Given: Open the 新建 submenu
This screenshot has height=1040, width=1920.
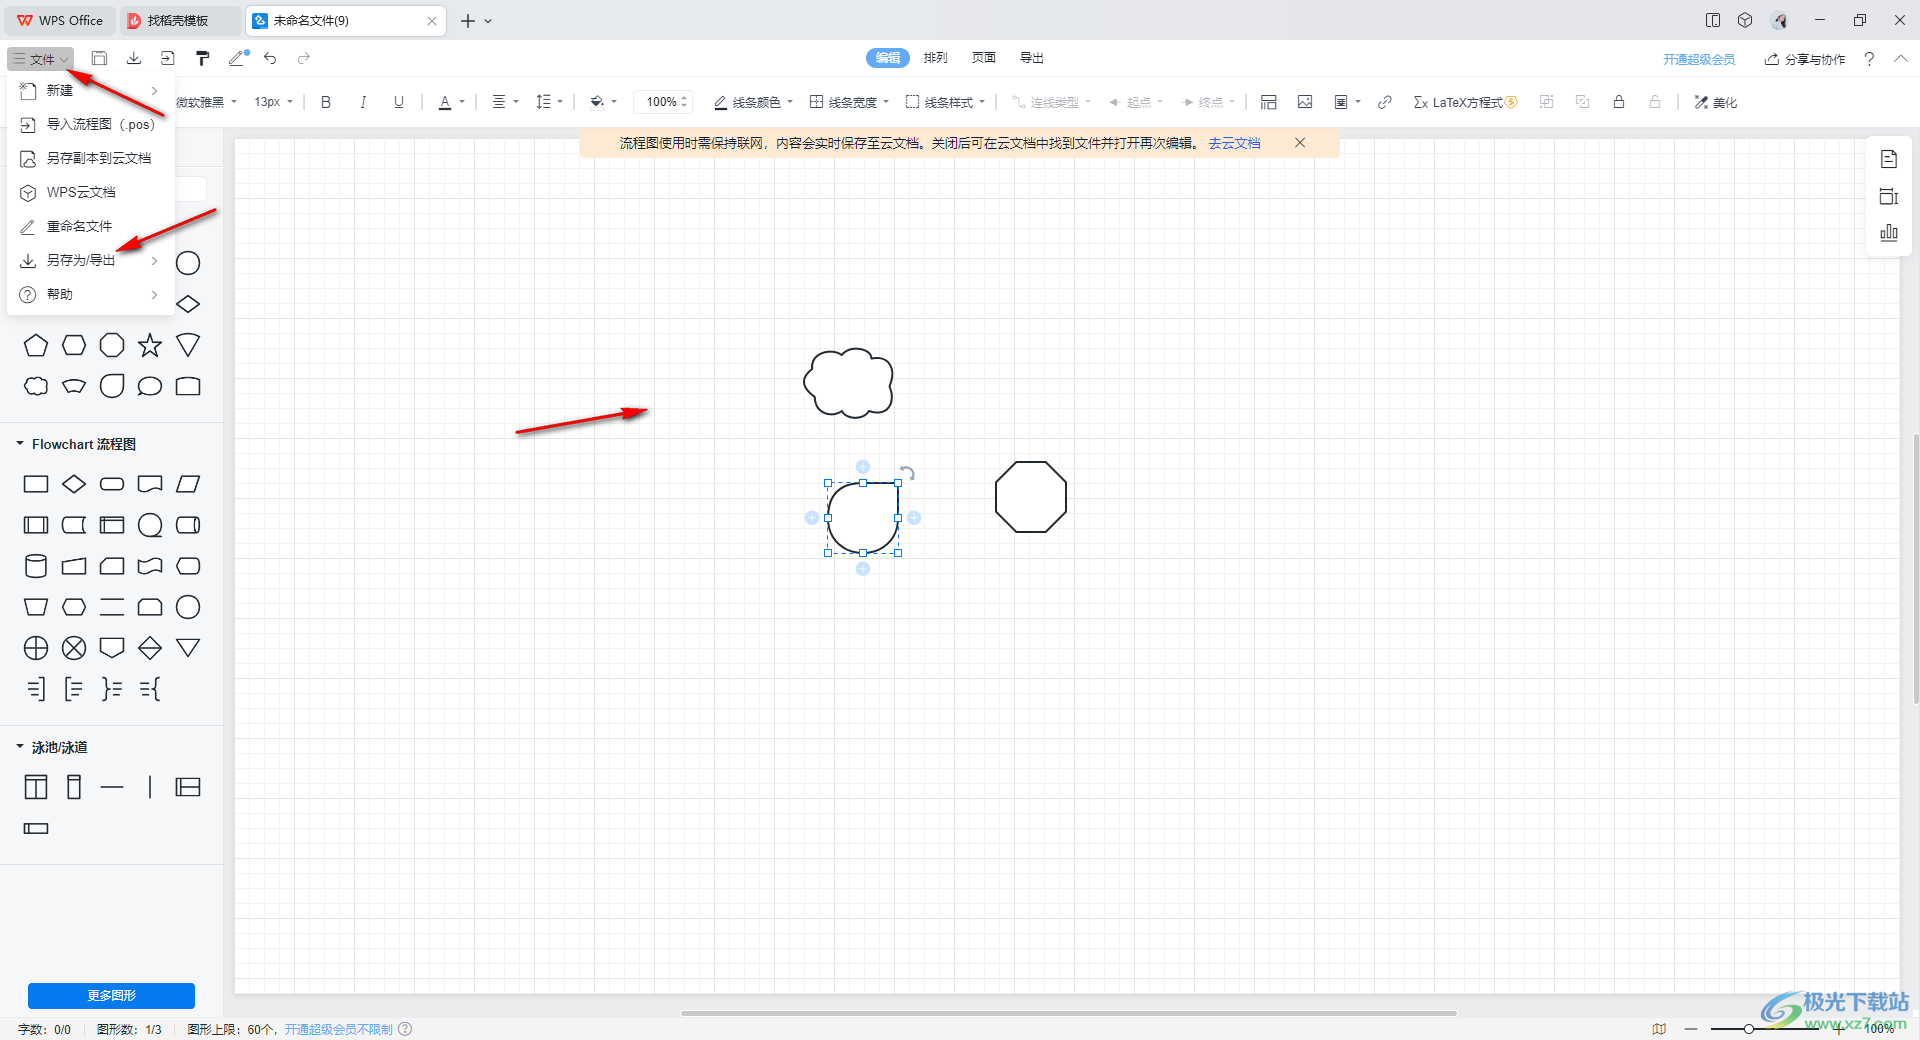Looking at the screenshot, I should [x=91, y=90].
